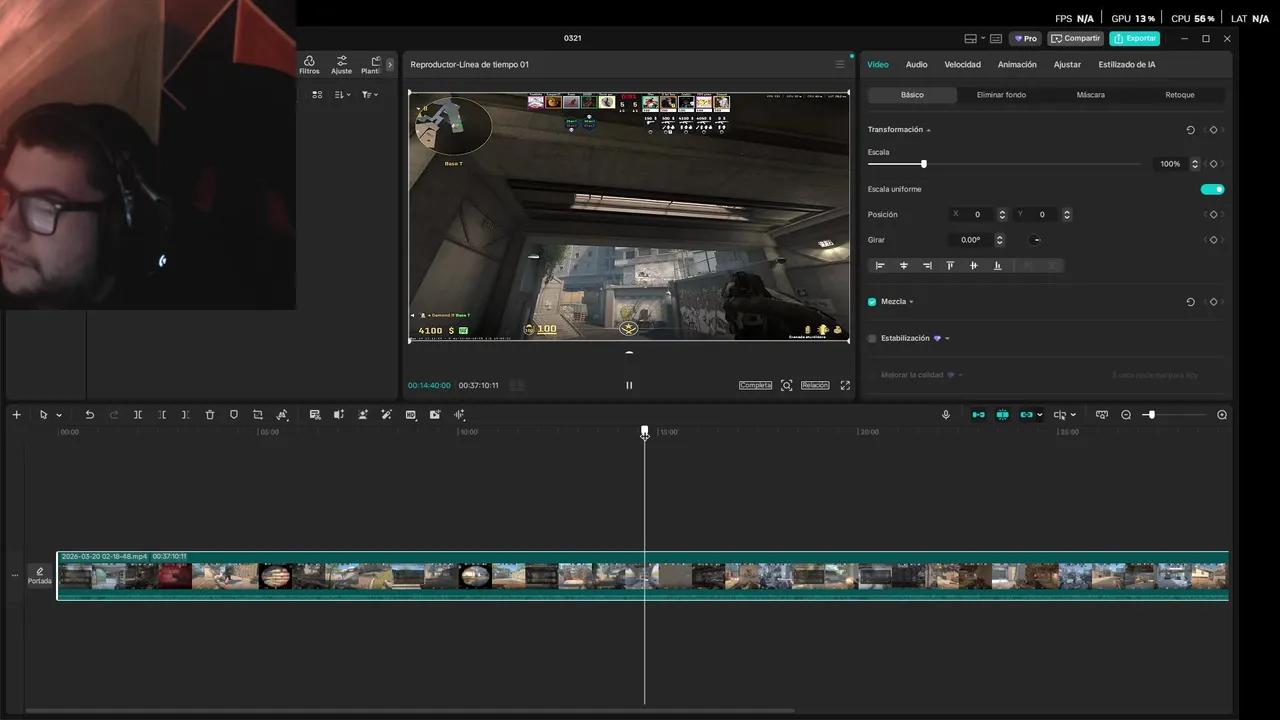
Task: Open the media filter dropdown
Action: pyautogui.click(x=369, y=95)
